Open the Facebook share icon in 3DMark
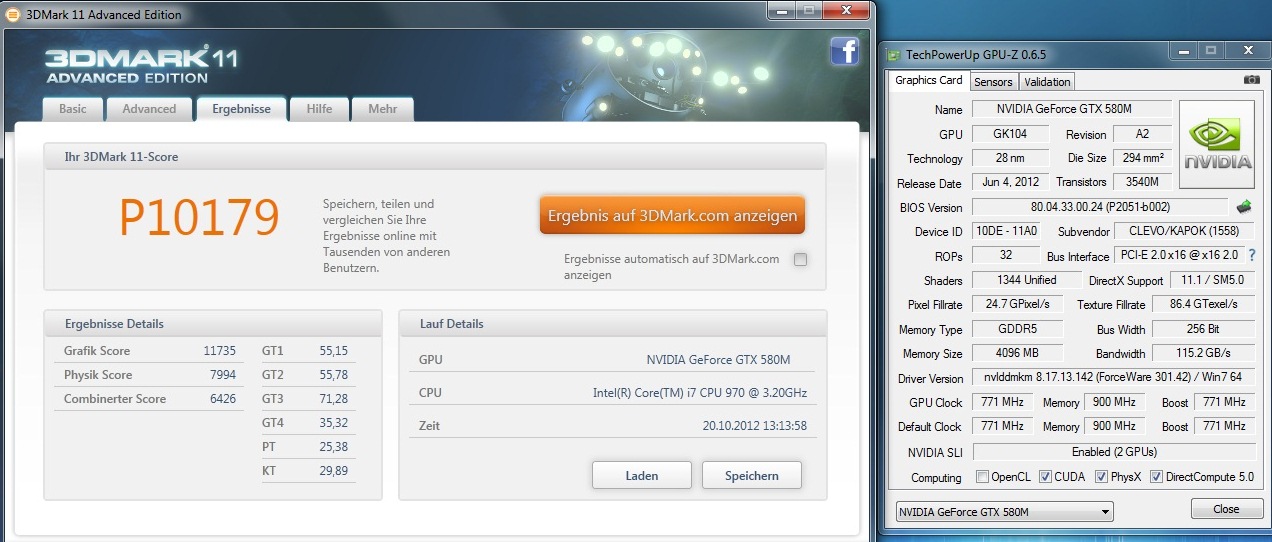This screenshot has height=542, width=1272. (x=844, y=50)
